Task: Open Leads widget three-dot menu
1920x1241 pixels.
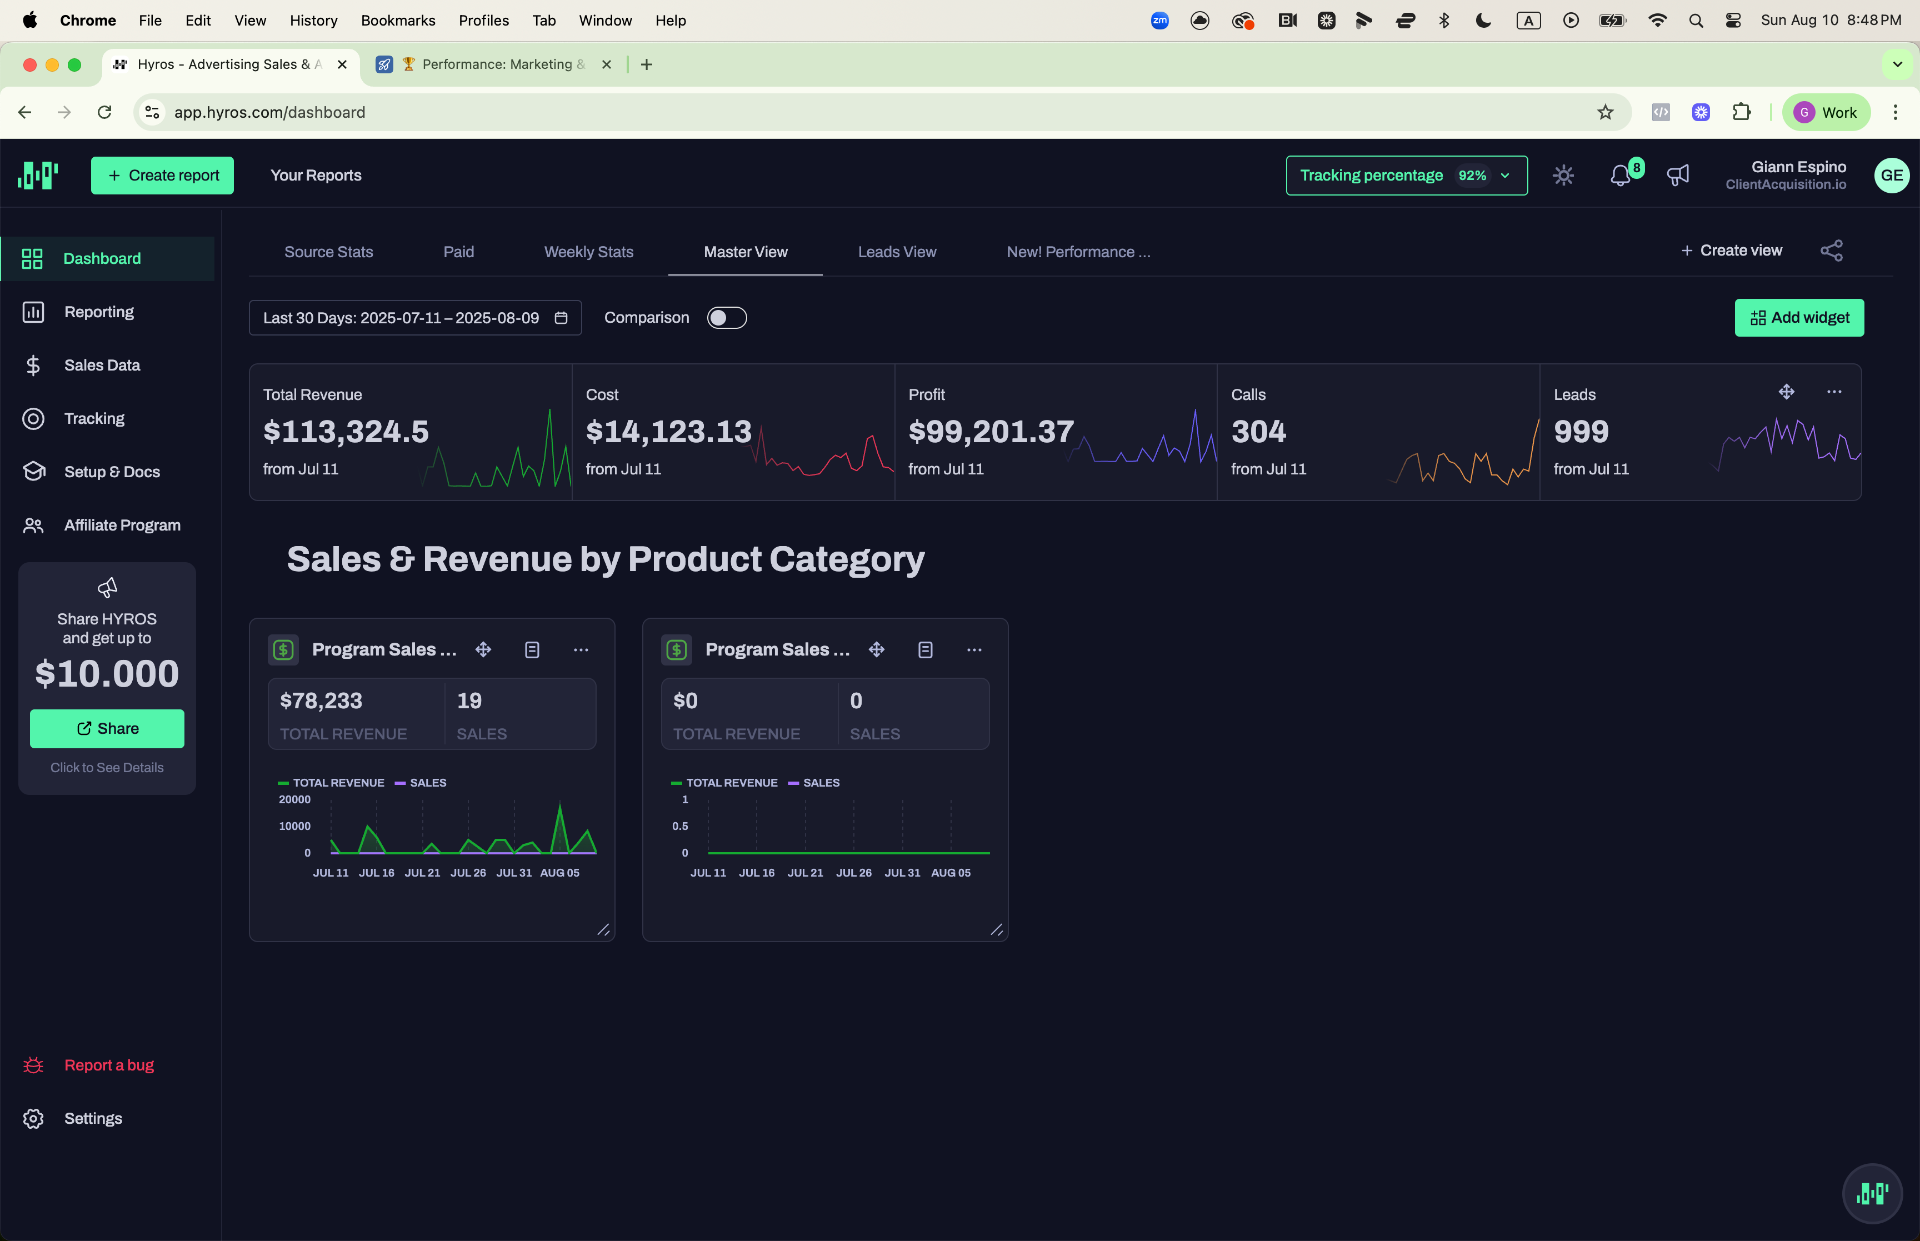Action: 1834,392
